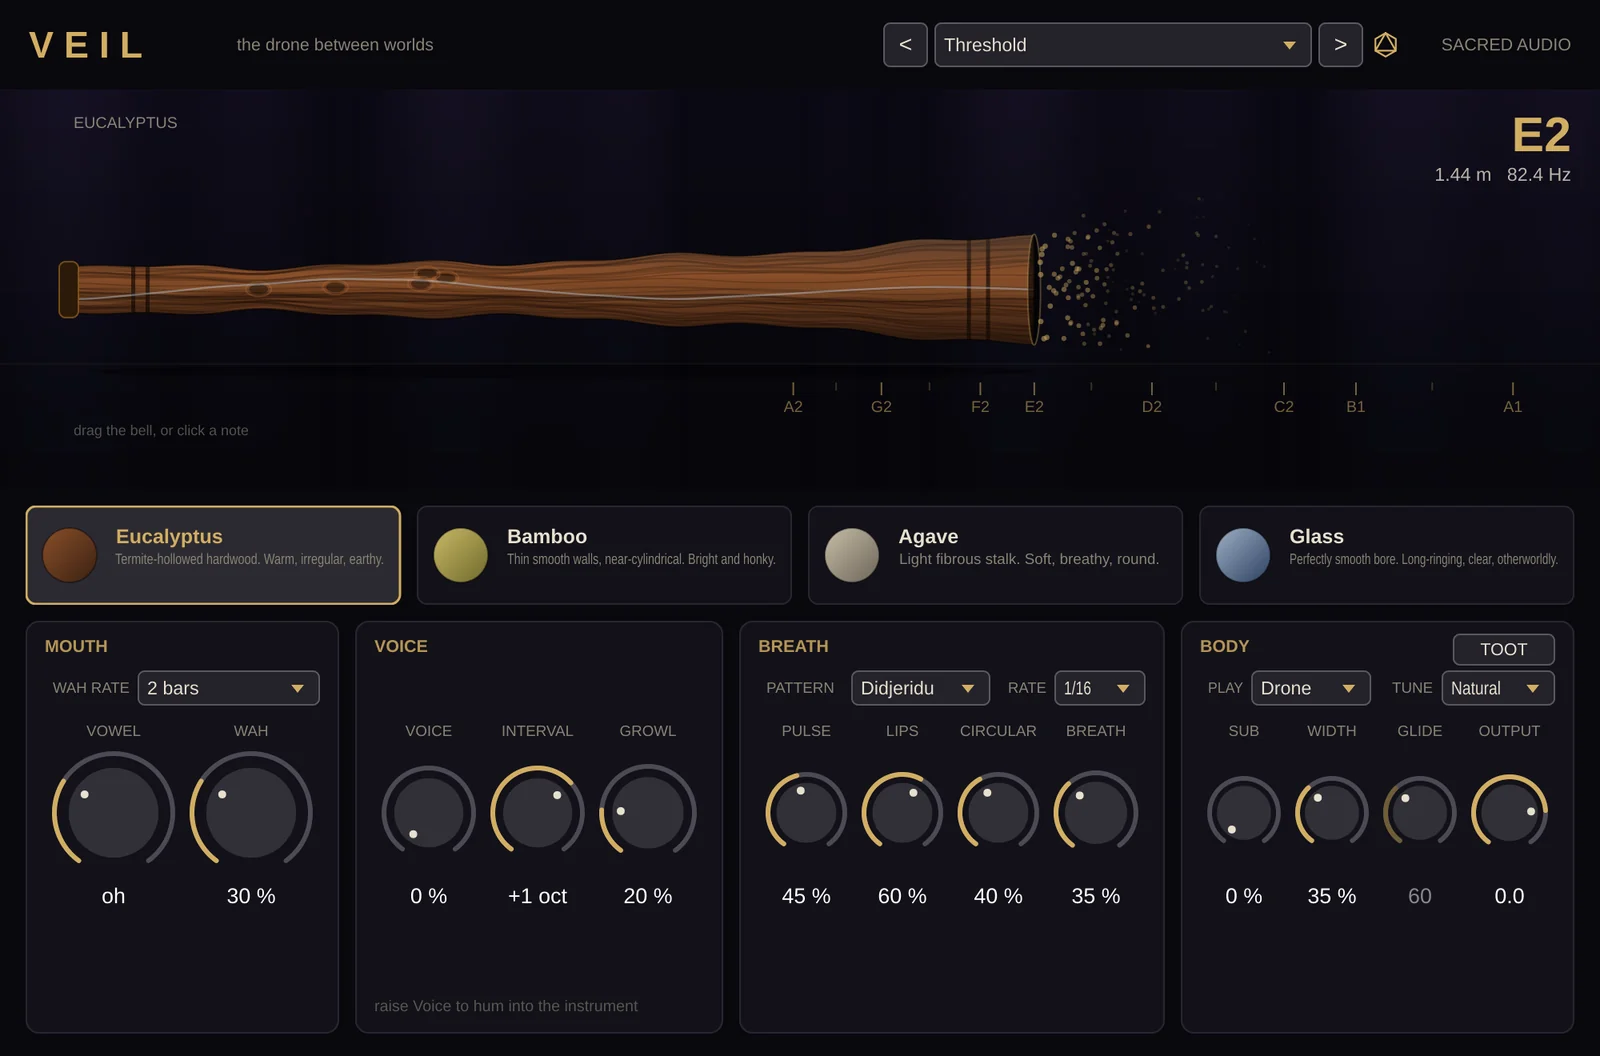The image size is (1600, 1056).
Task: Select note A2 on the length ruler
Action: pyautogui.click(x=793, y=399)
